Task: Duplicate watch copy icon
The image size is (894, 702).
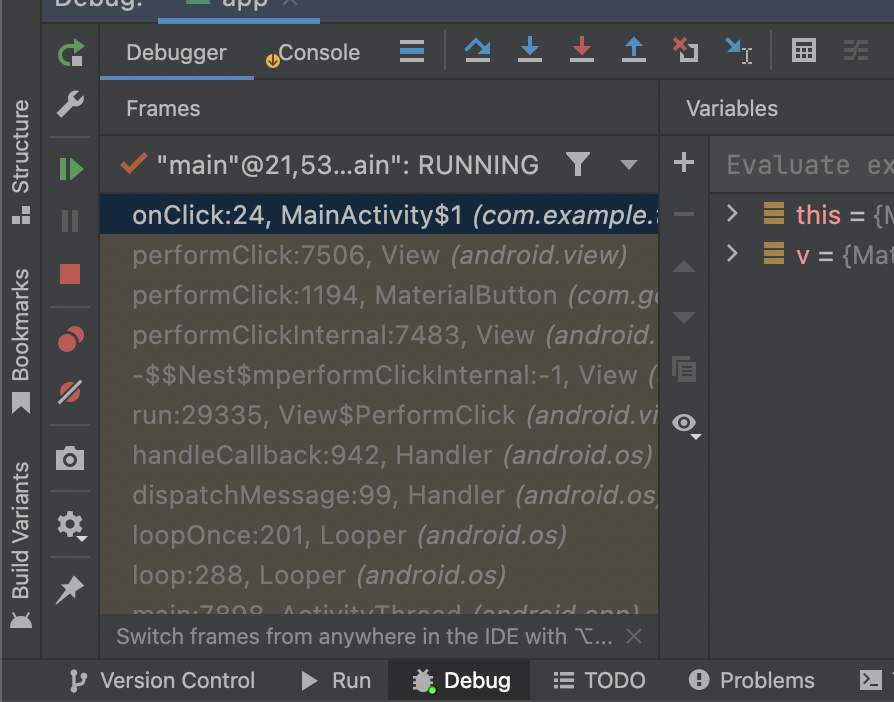Action: tap(684, 369)
